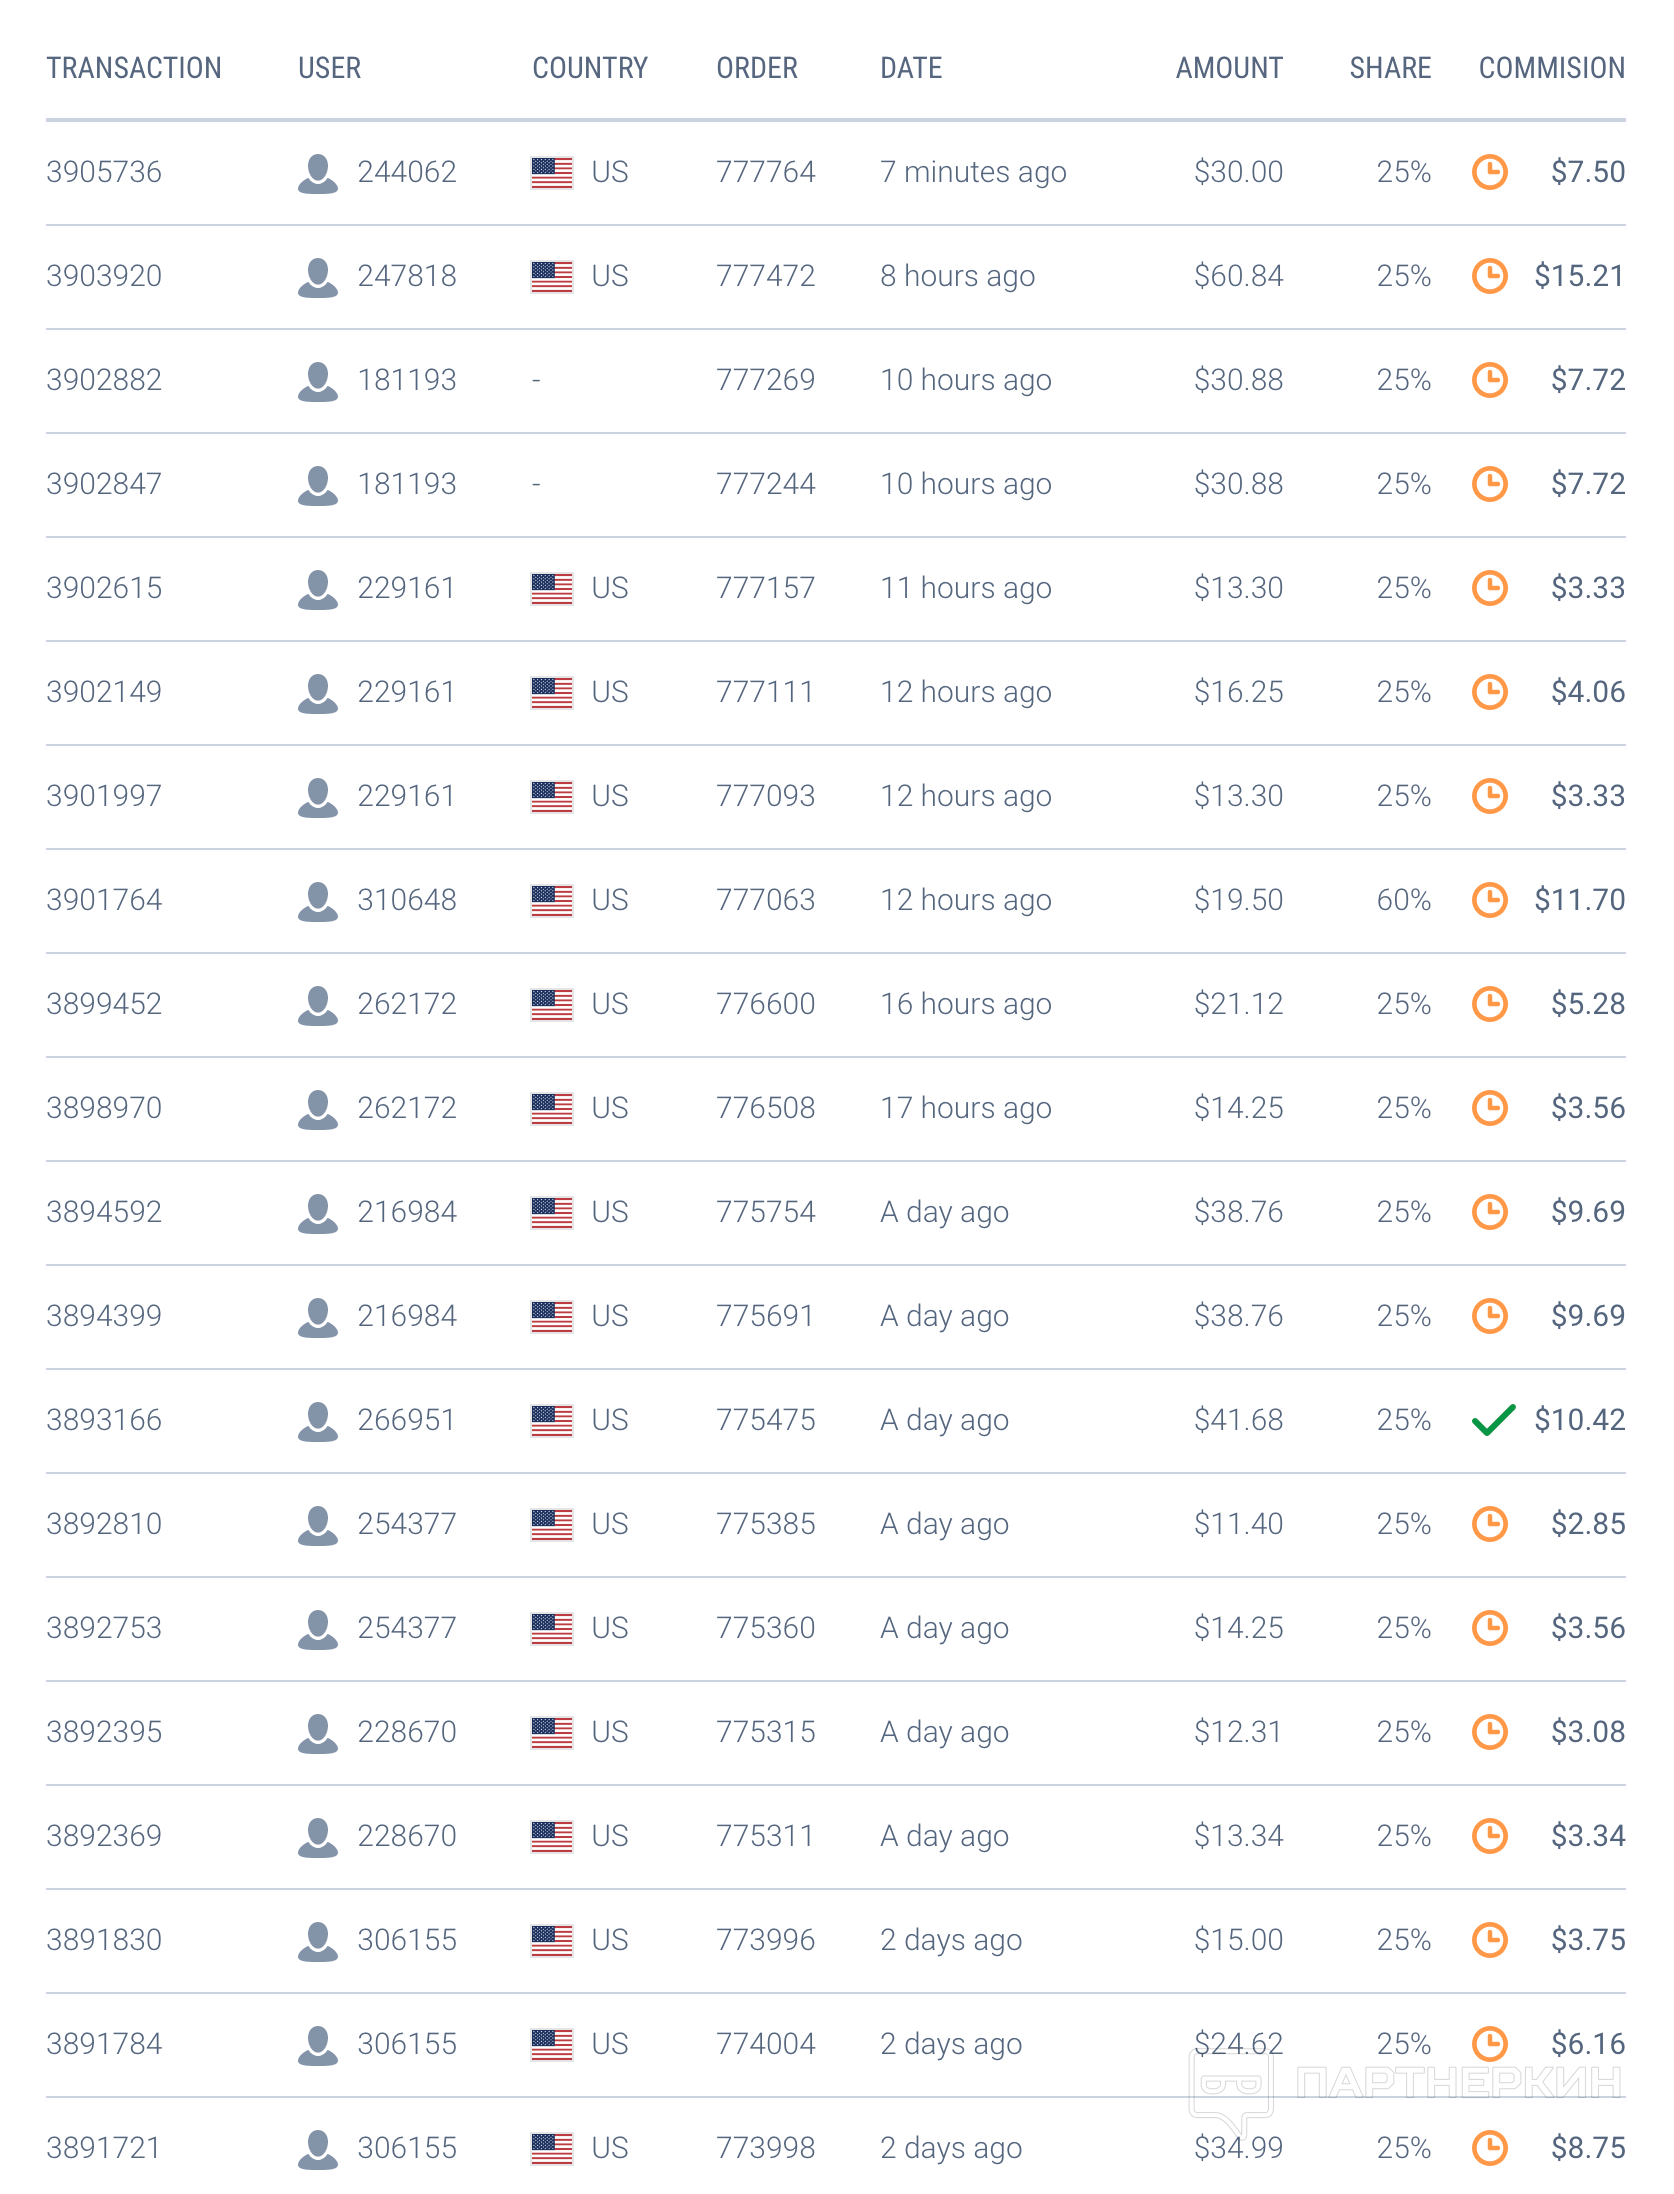Image resolution: width=1674 pixels, height=2194 pixels.
Task: Click the pending clock icon next to $8.75
Action: (1490, 2148)
